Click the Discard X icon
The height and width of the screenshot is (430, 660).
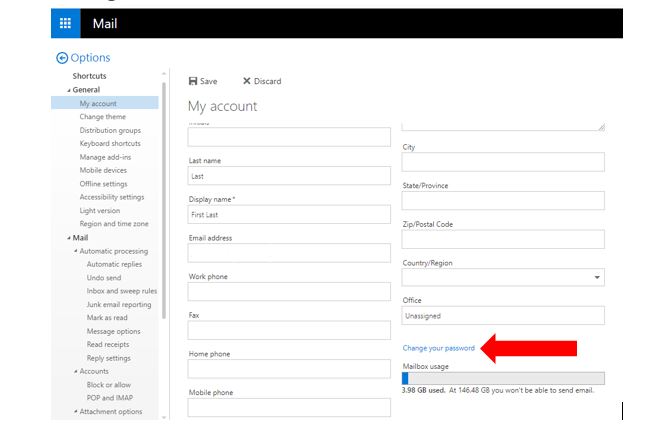pos(247,81)
